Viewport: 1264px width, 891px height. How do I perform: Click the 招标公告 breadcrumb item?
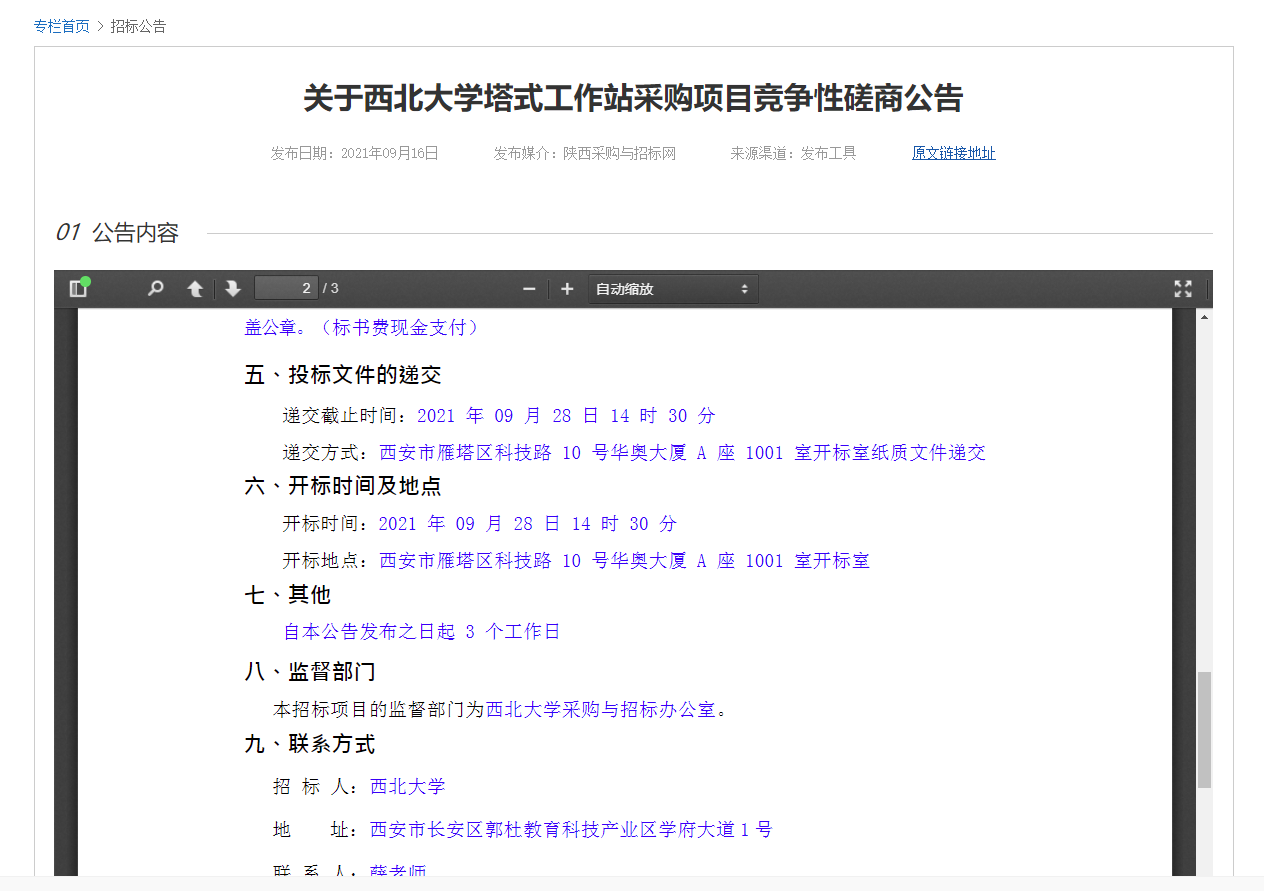[138, 26]
